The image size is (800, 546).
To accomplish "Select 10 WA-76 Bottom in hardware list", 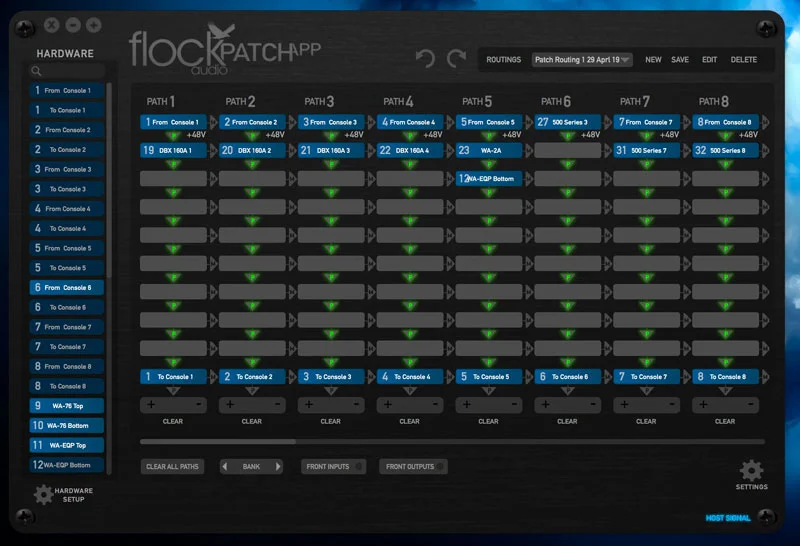I will pos(67,426).
